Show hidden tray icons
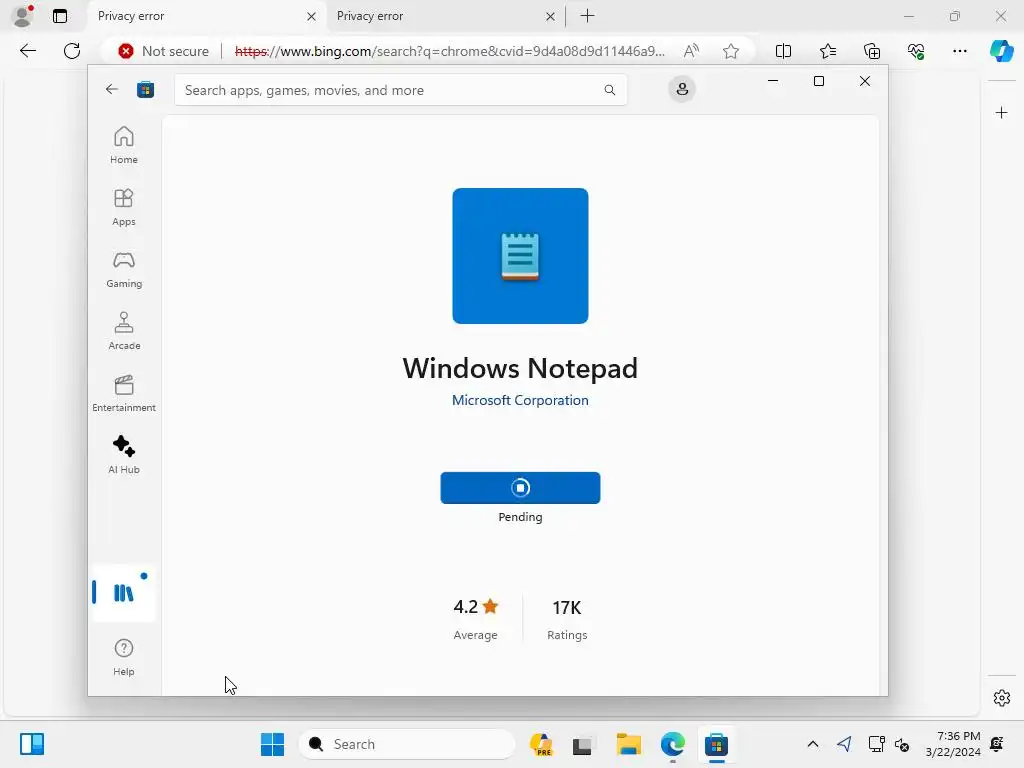Viewport: 1024px width, 768px height. 812,744
